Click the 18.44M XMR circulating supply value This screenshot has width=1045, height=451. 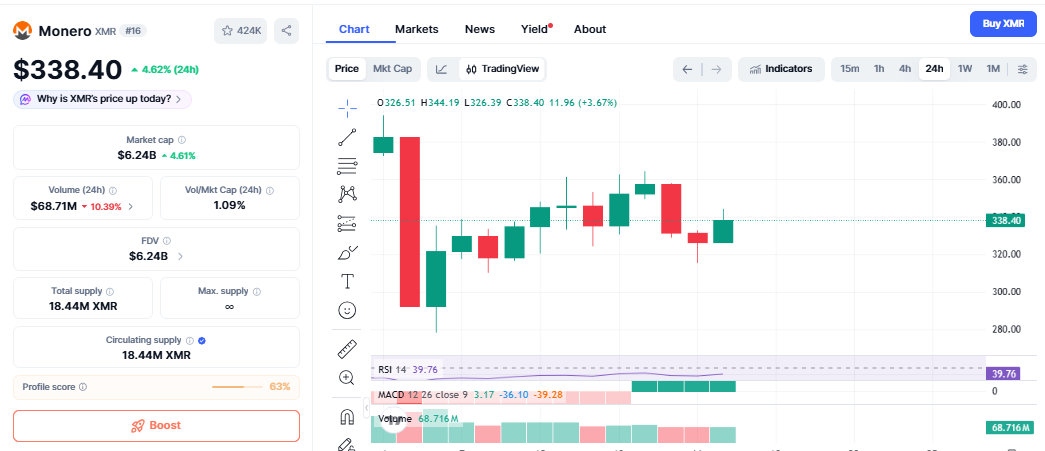(157, 356)
